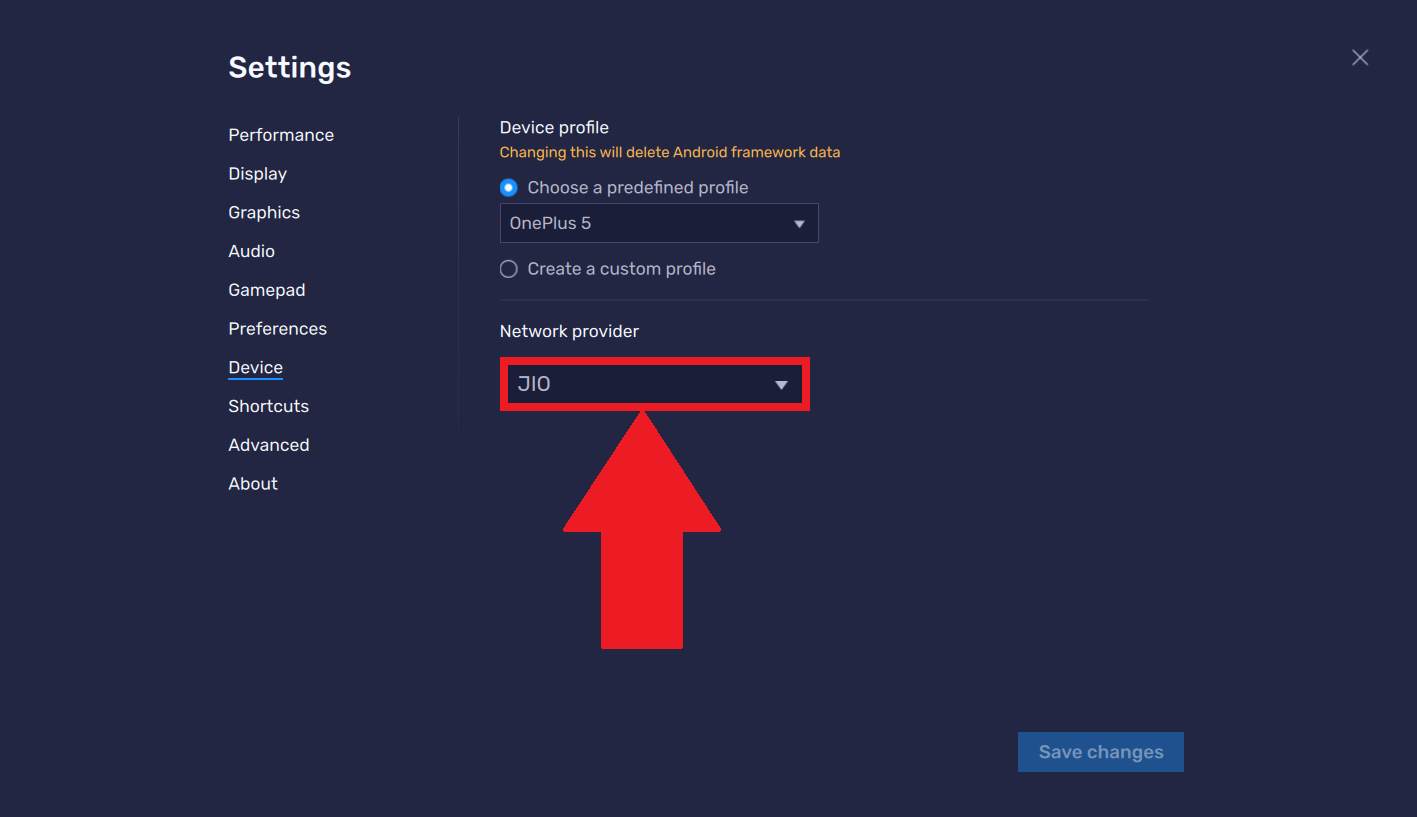This screenshot has height=817, width=1417.
Task: Open the About section
Action: coord(253,484)
